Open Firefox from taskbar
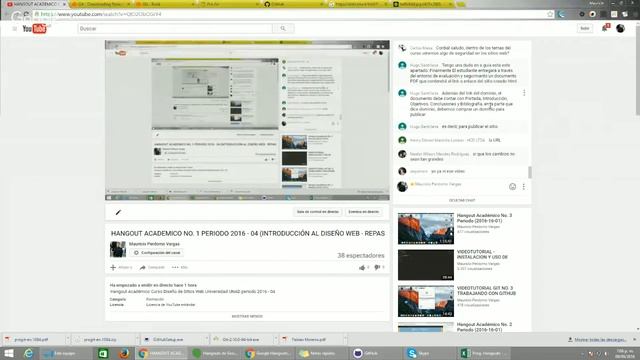 tap(124, 353)
